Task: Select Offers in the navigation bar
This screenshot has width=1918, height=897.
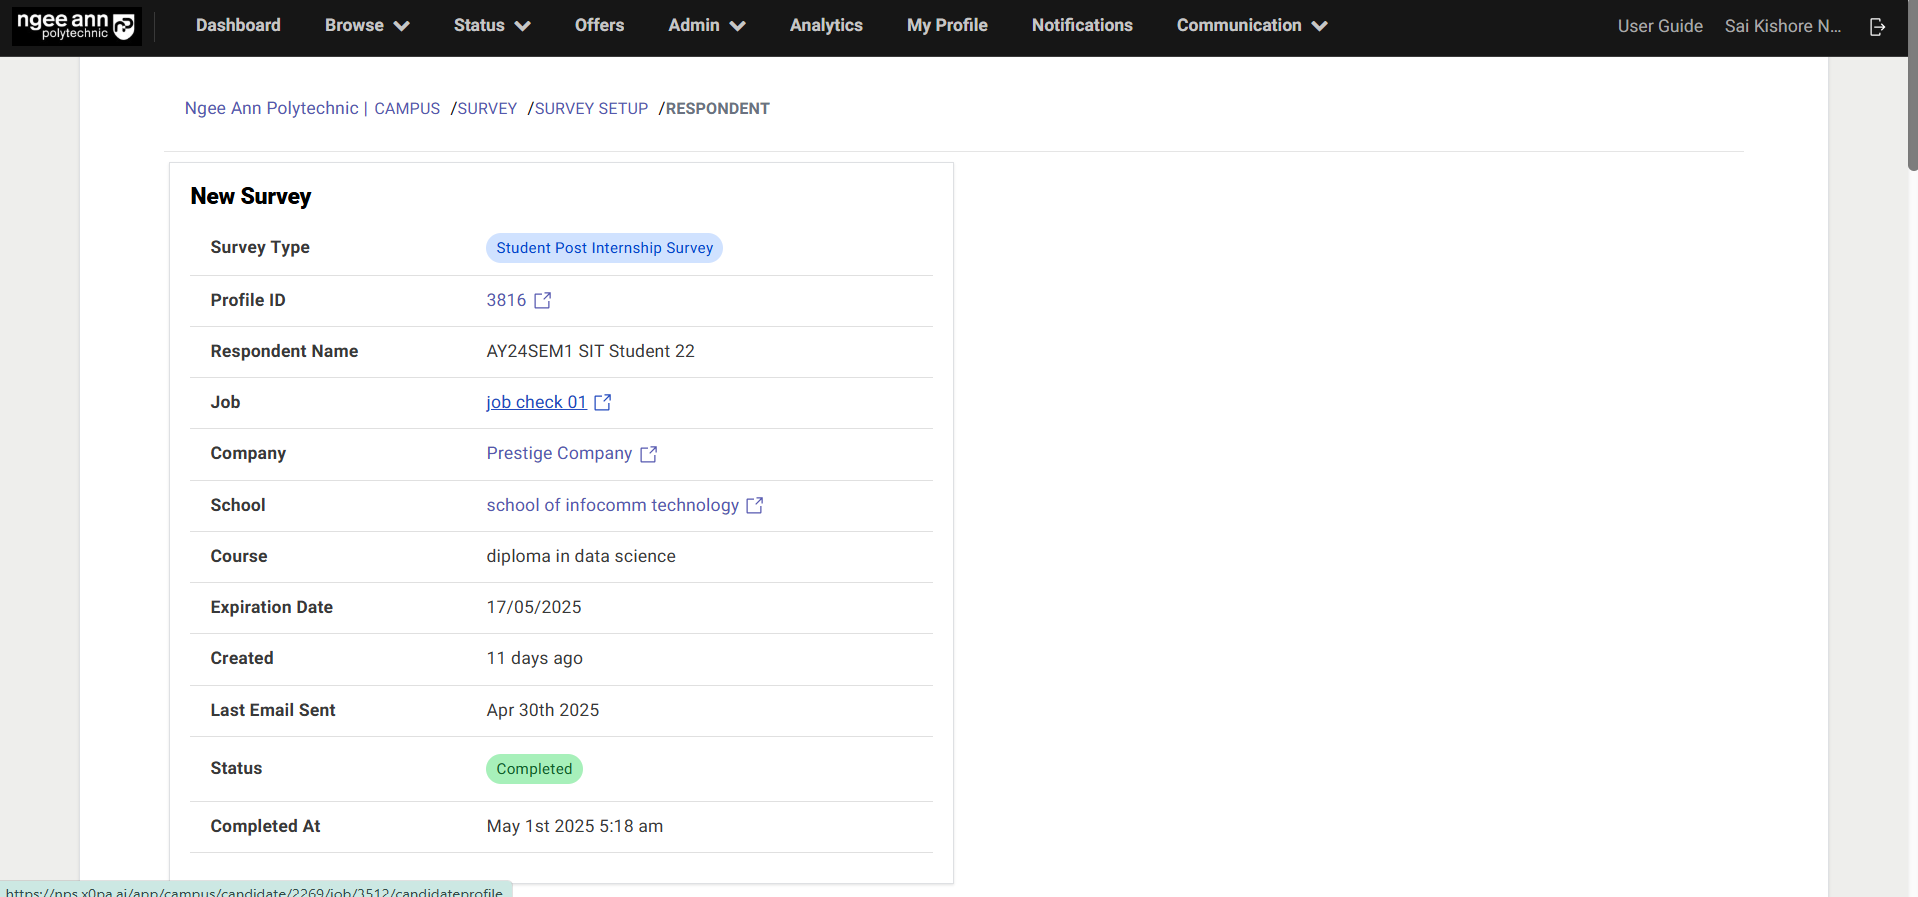Action: click(x=599, y=26)
